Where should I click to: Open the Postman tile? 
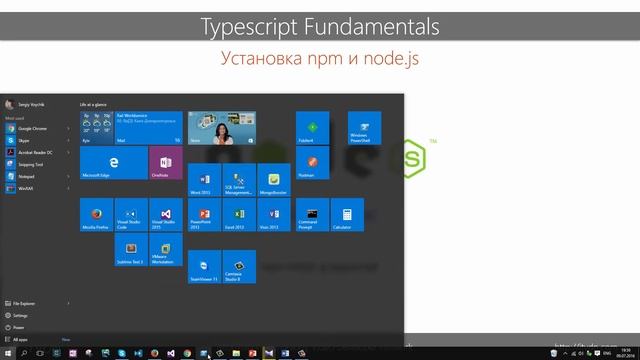tap(312, 162)
